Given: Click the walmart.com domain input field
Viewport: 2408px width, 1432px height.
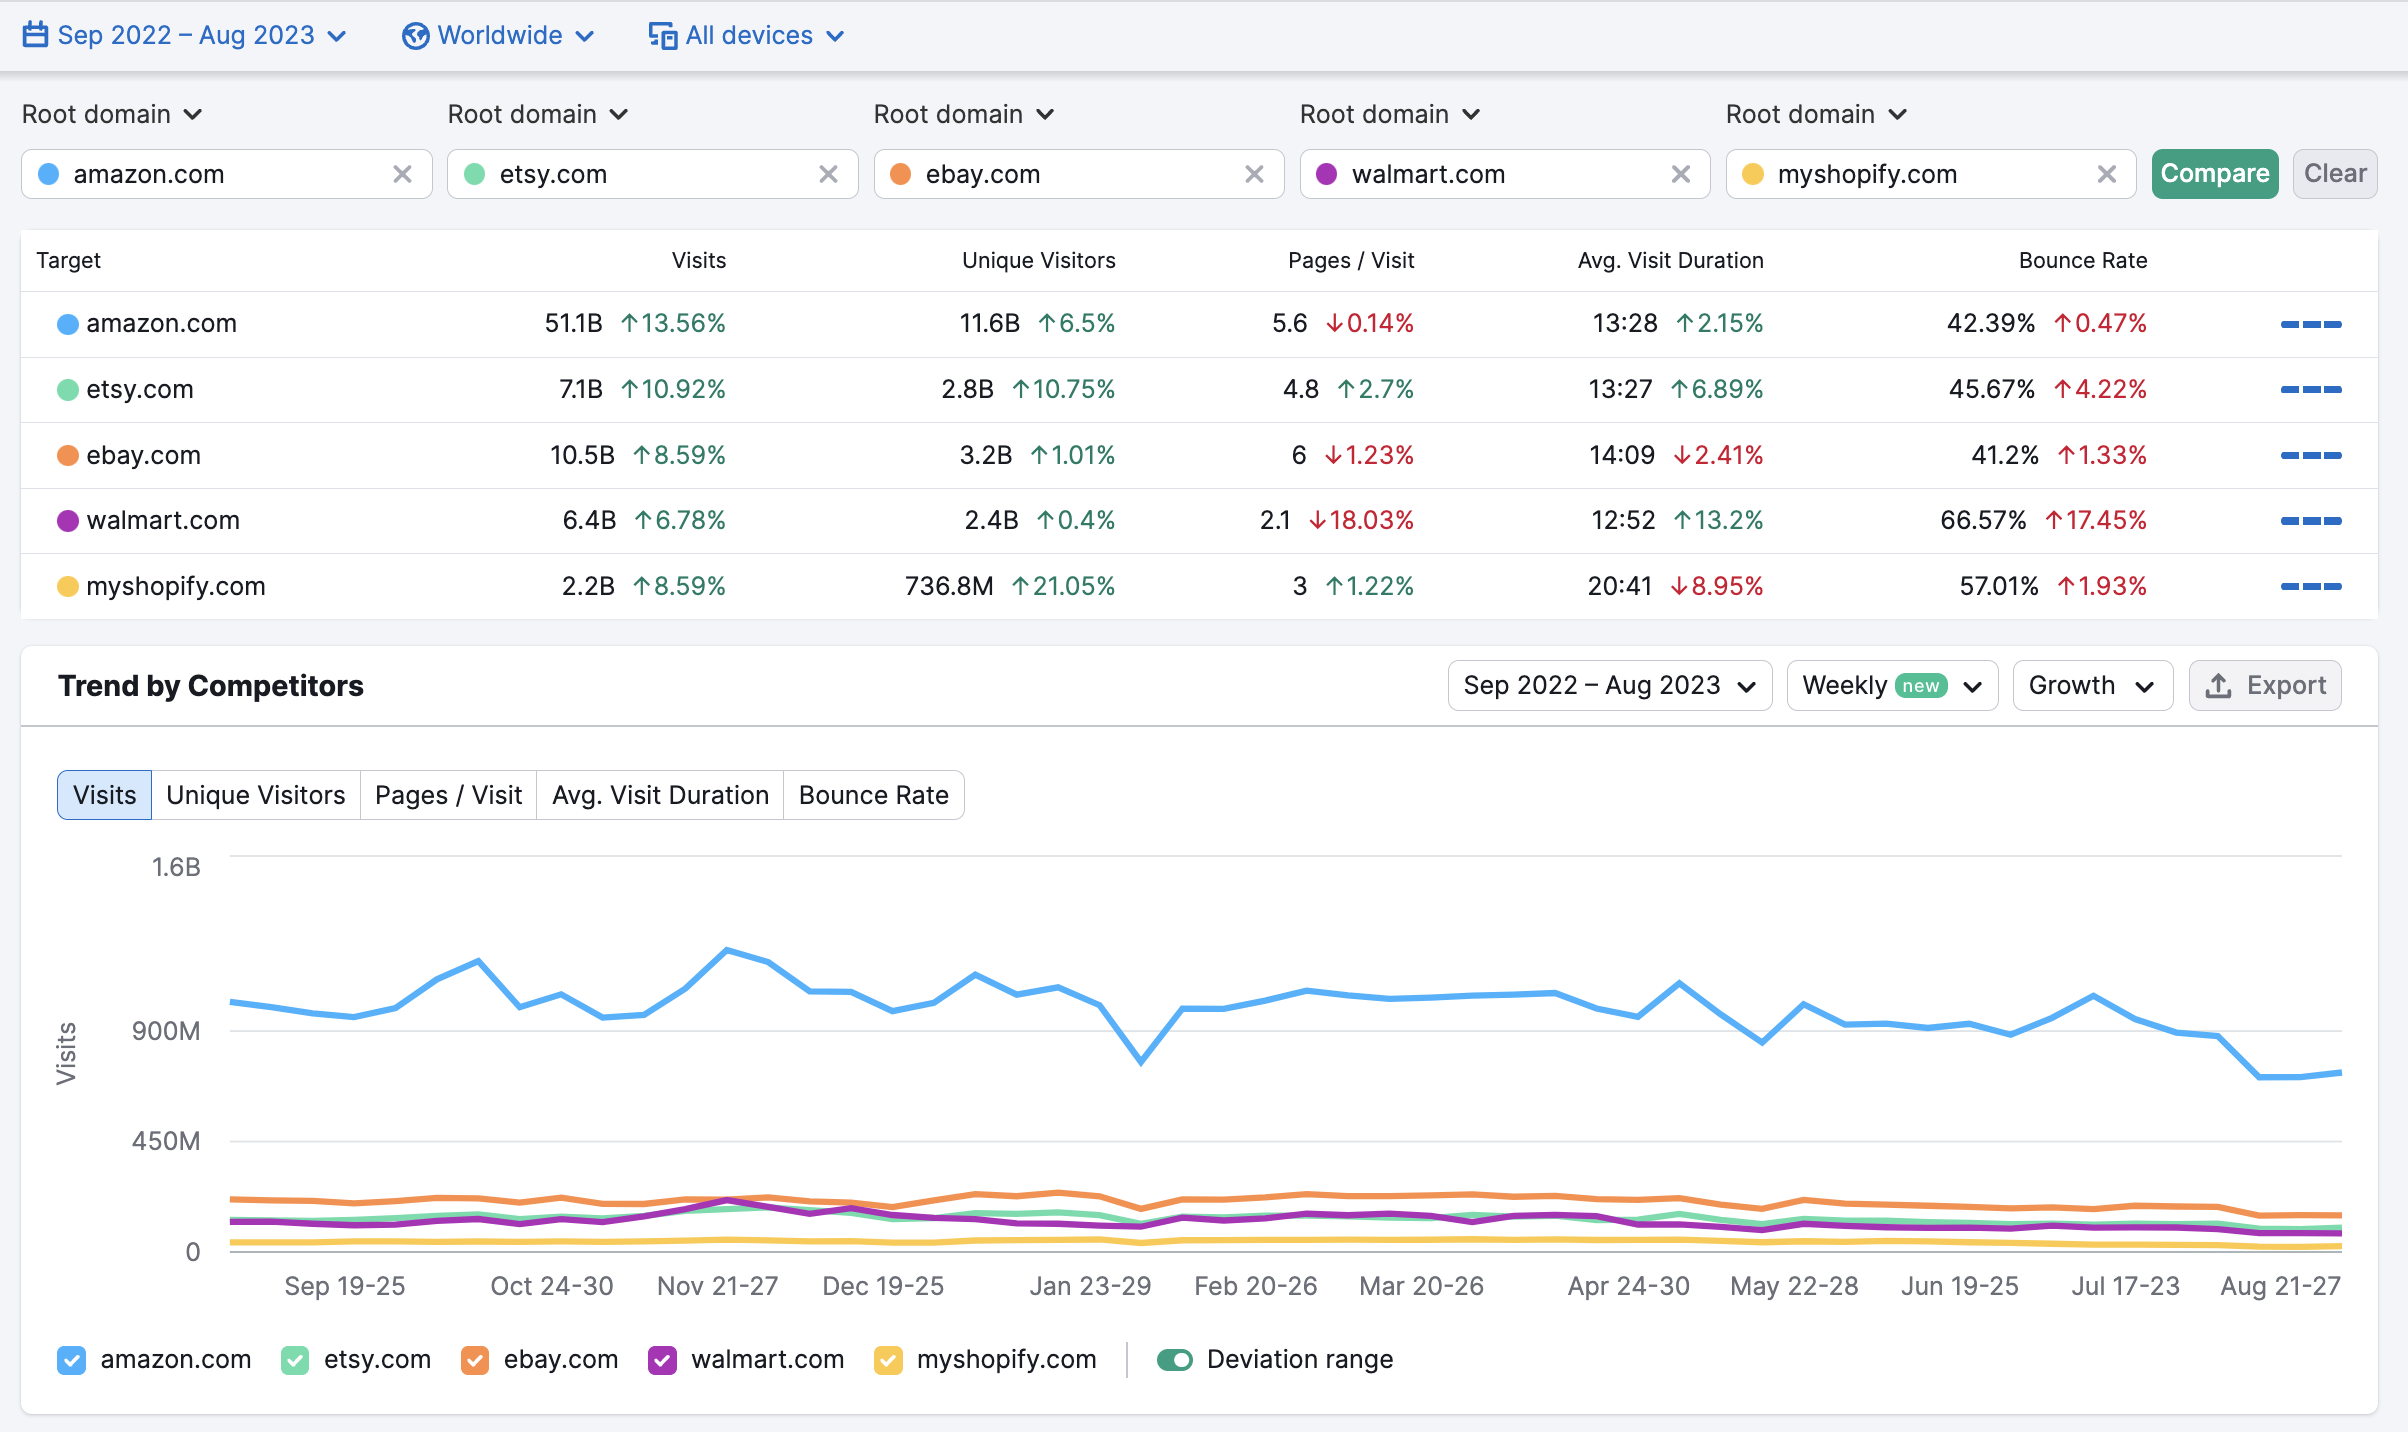Looking at the screenshot, I should 1505,174.
